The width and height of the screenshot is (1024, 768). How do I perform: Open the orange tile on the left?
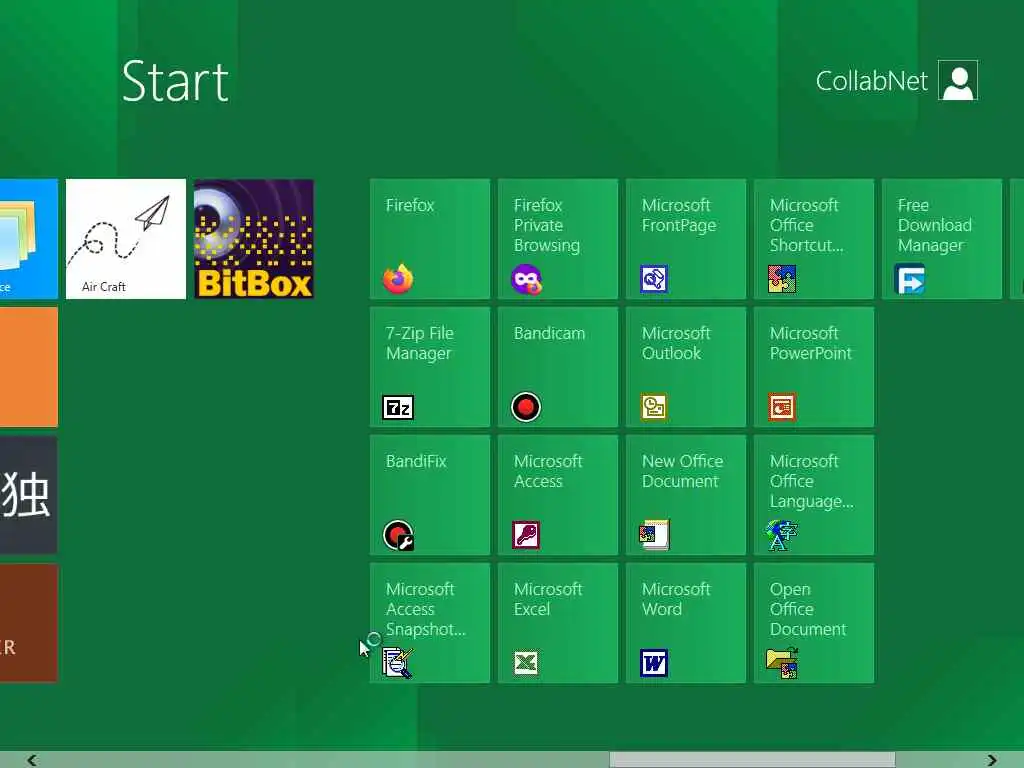[29, 367]
